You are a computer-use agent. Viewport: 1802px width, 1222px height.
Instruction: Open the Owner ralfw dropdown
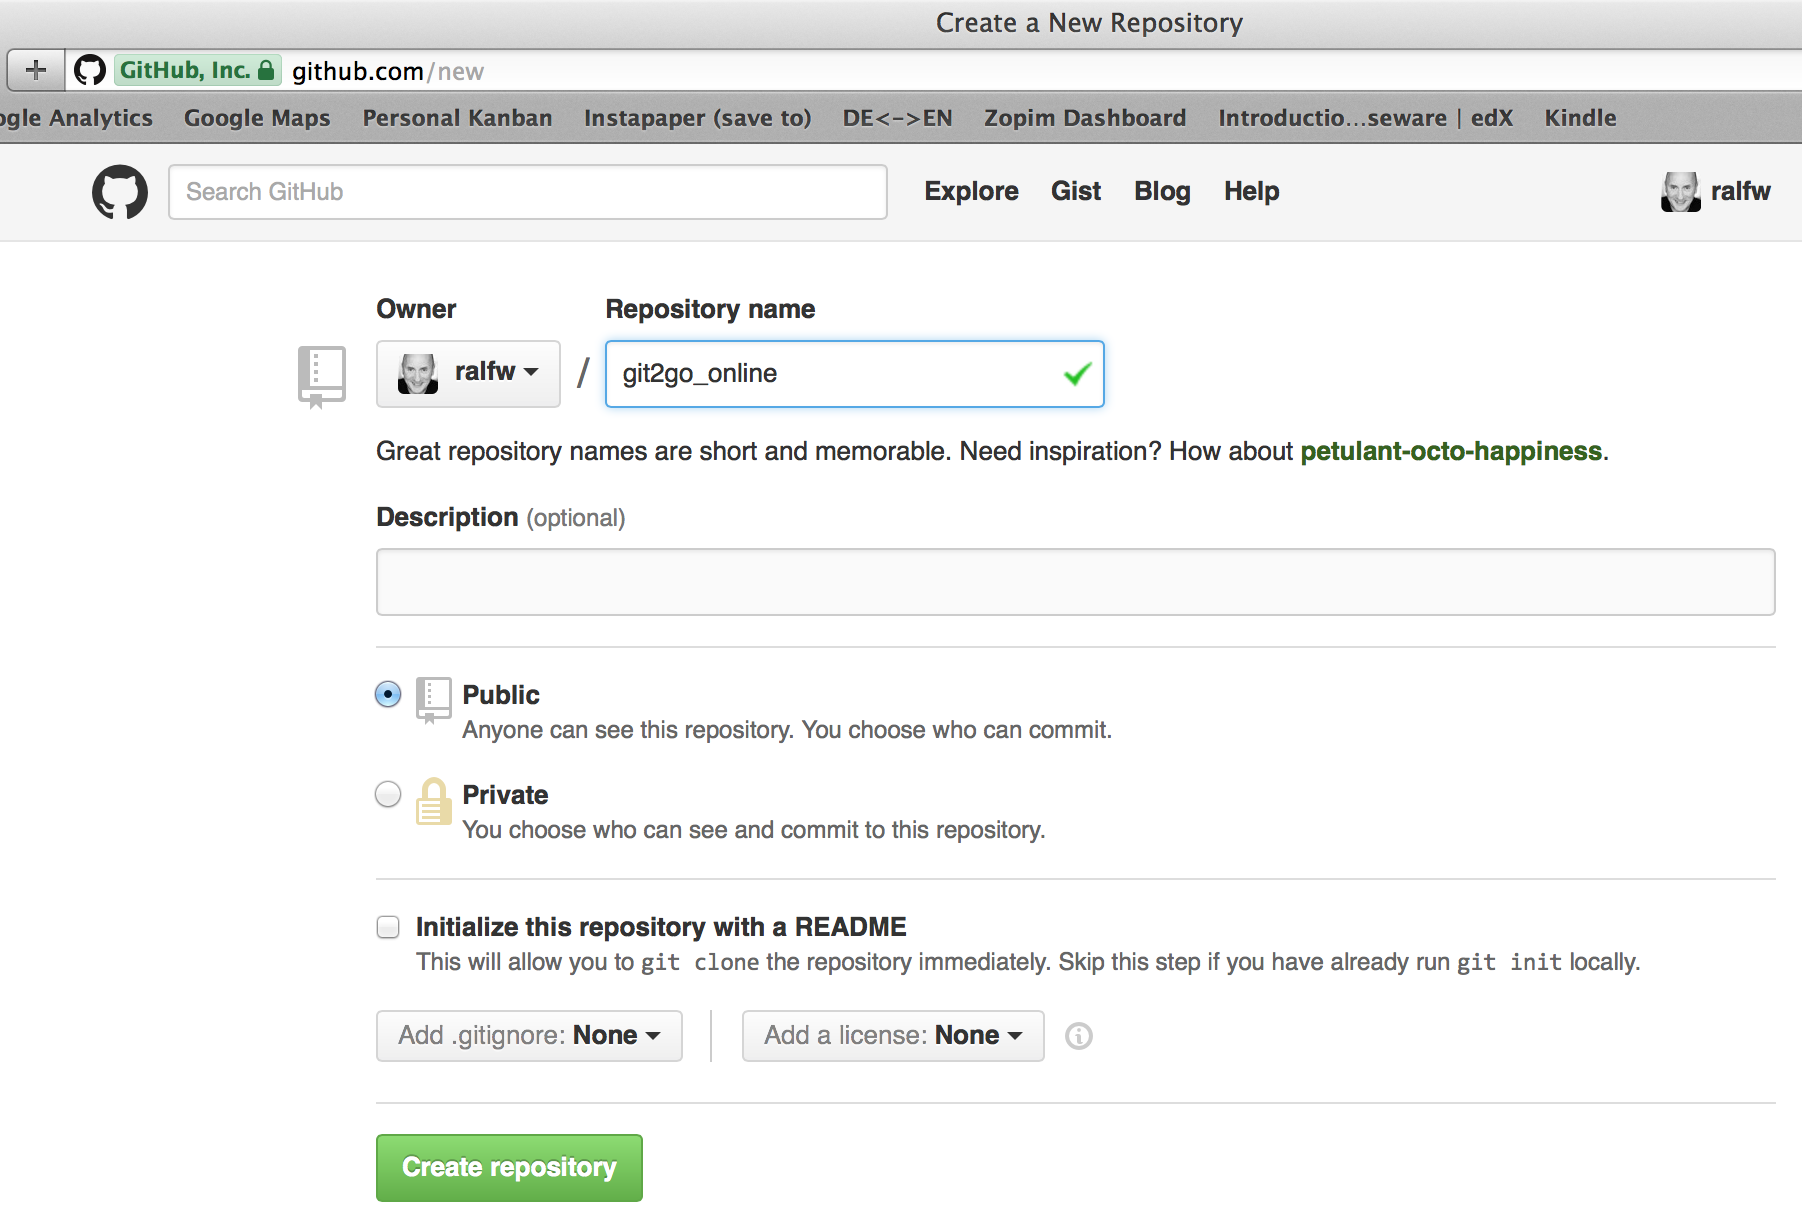click(x=468, y=374)
